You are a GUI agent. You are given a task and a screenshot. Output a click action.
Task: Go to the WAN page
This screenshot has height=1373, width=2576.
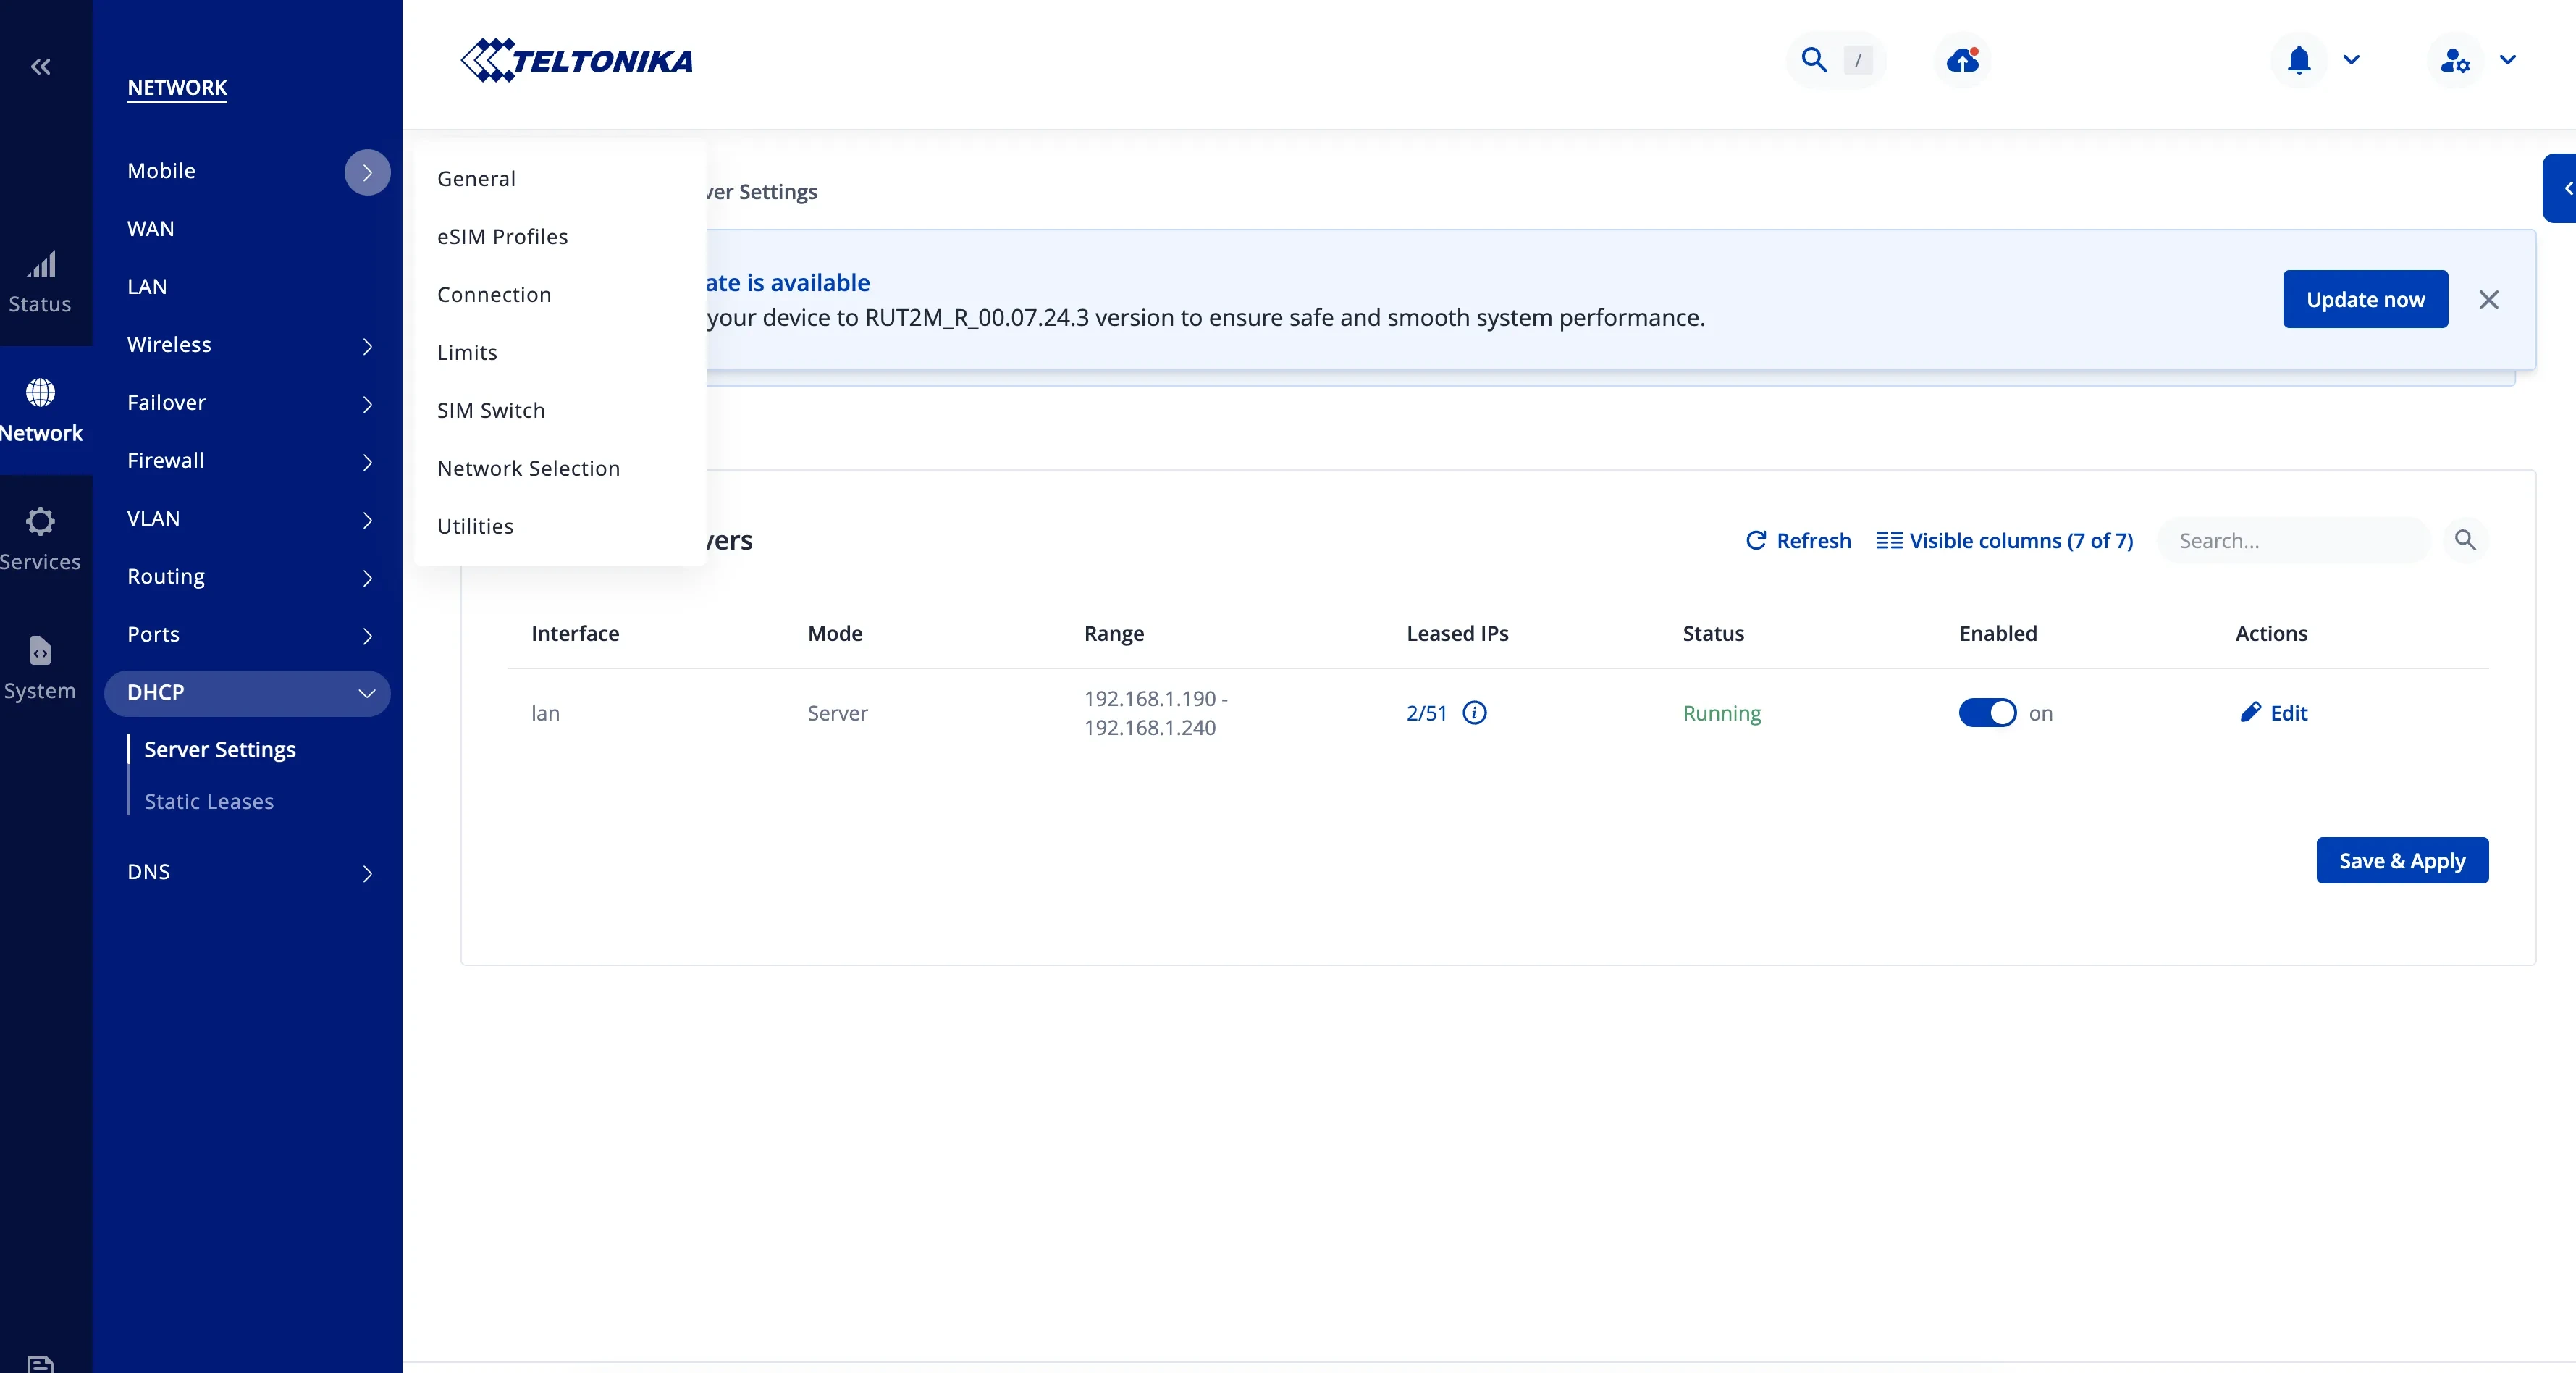(x=151, y=229)
